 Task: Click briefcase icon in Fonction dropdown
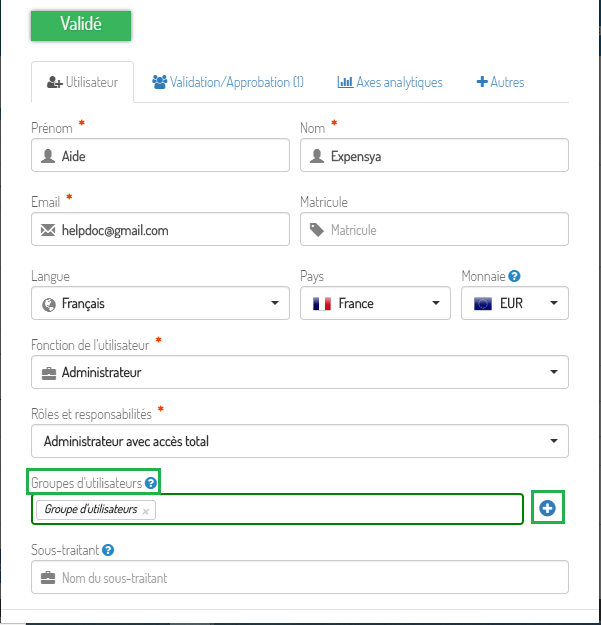tap(49, 373)
